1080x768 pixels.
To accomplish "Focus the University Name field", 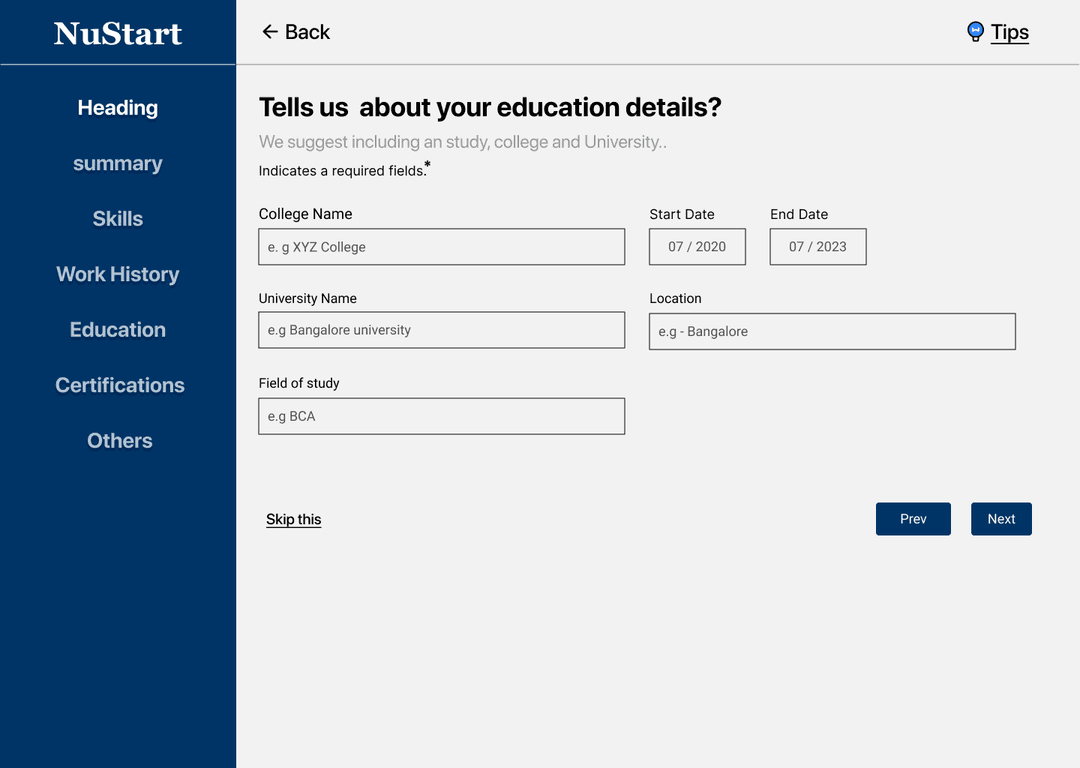I will point(442,330).
